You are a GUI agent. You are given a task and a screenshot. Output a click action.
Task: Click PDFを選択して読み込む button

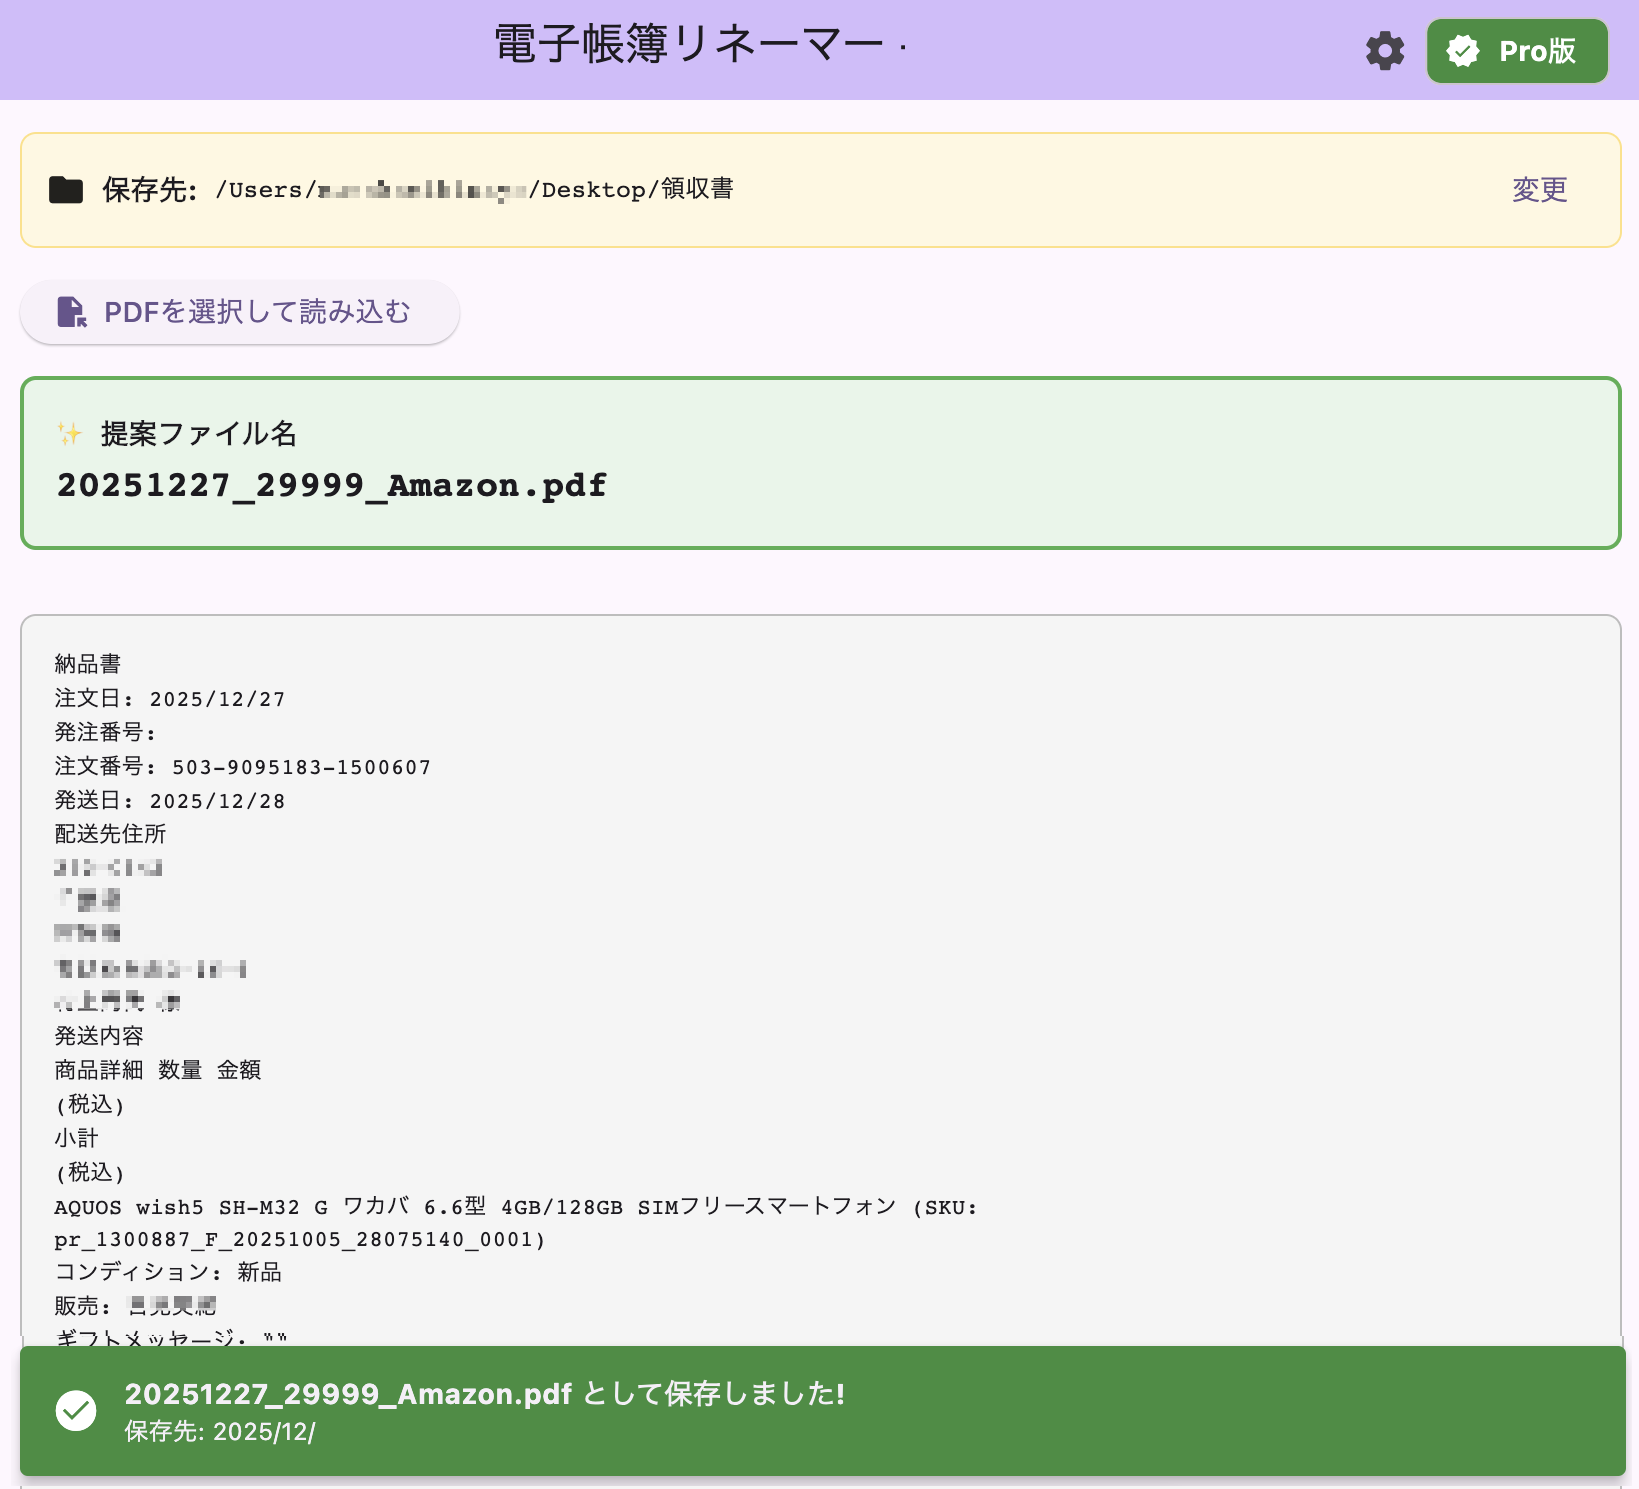pos(240,312)
